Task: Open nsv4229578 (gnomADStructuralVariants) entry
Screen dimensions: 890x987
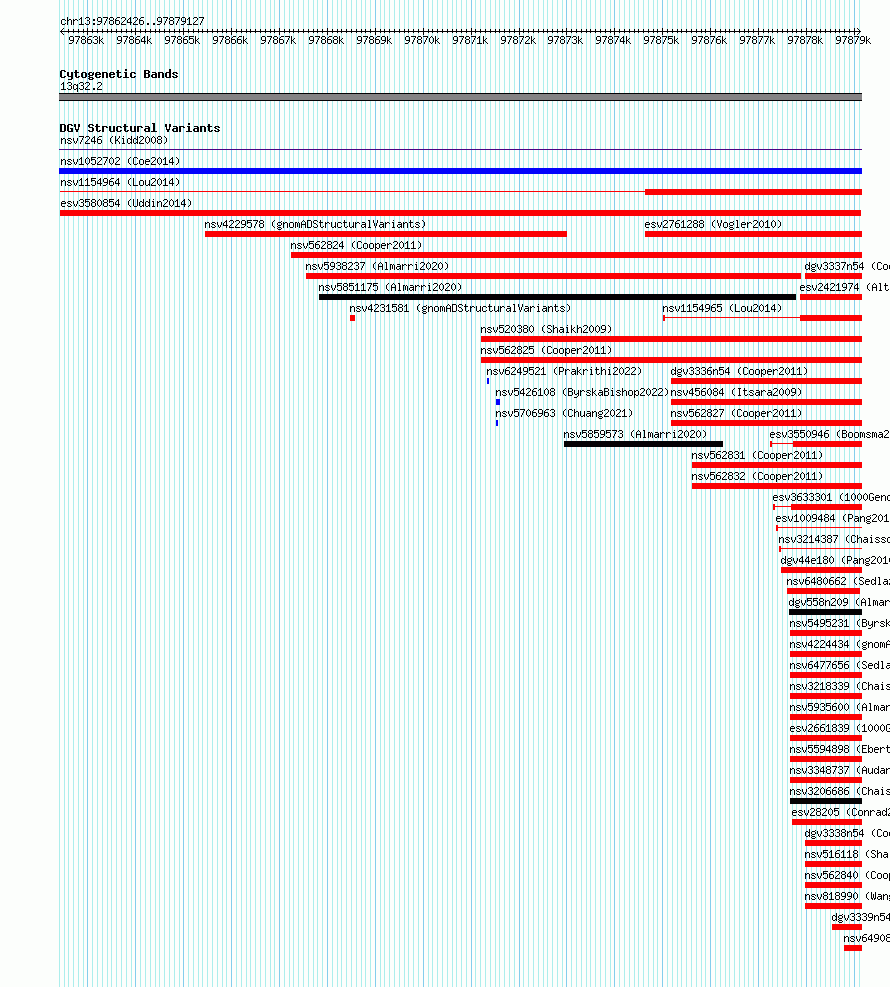Action: [x=315, y=224]
